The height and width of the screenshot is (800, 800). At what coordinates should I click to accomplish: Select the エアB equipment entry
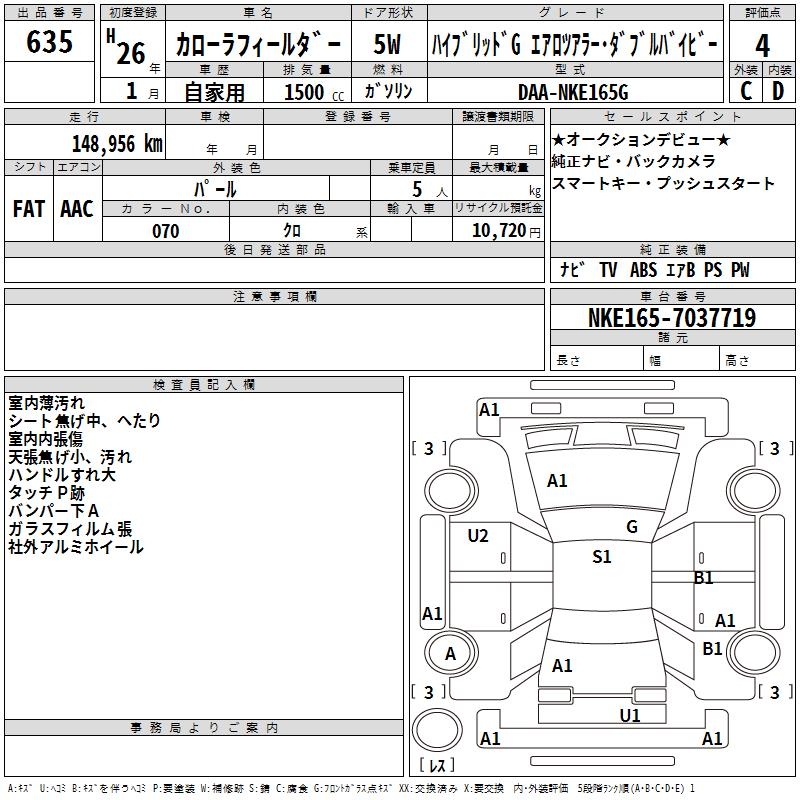tap(681, 270)
